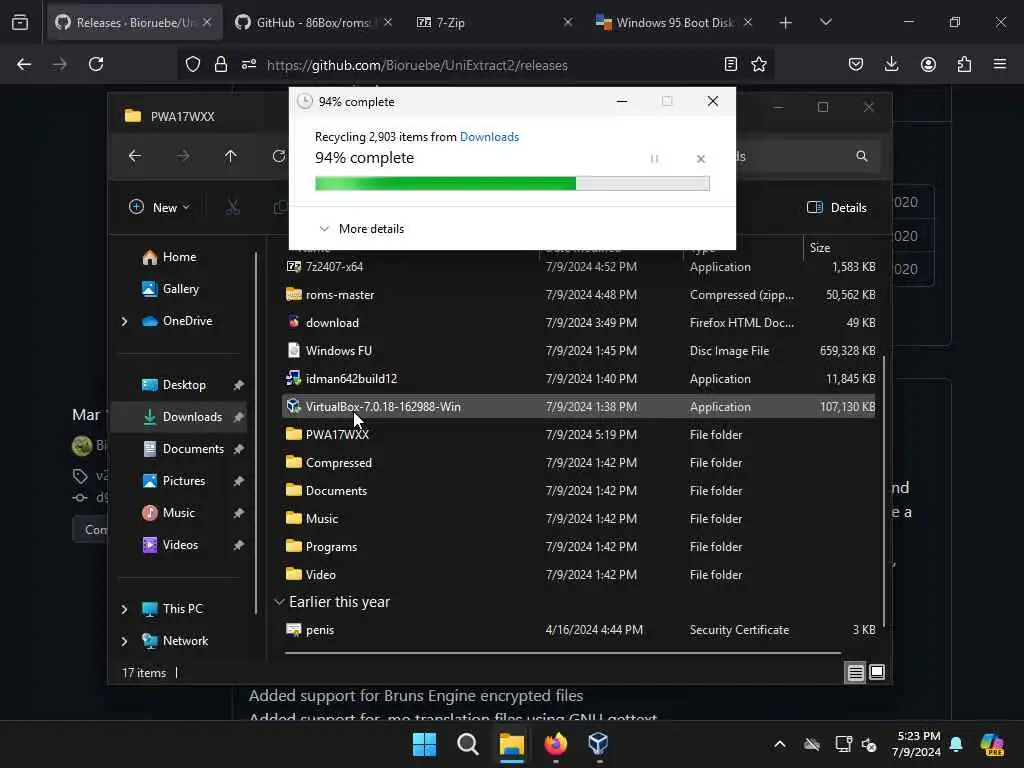Select the idman642build12 application
The width and height of the screenshot is (1024, 768).
pyautogui.click(x=579, y=379)
